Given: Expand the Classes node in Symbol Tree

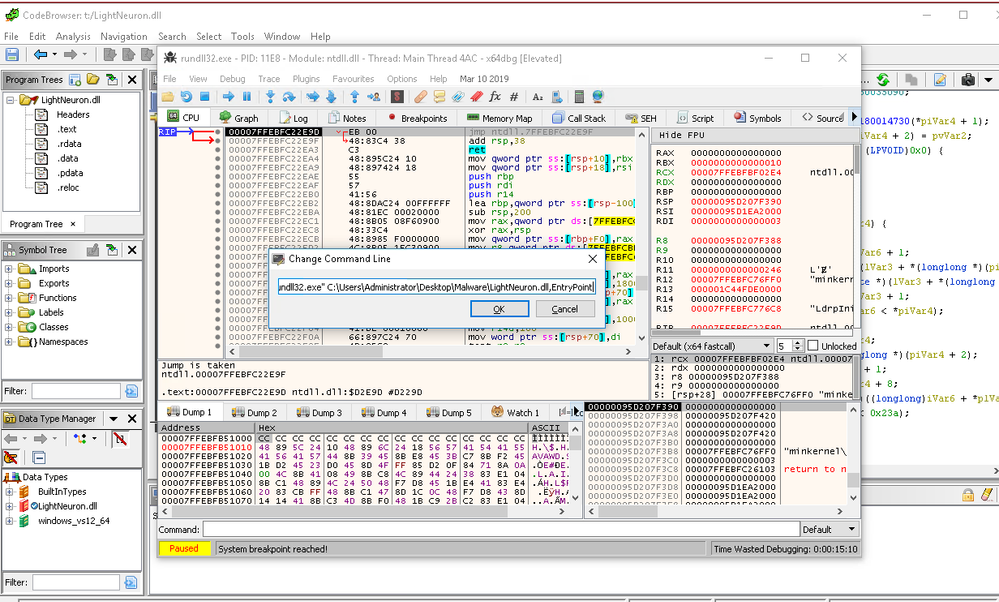Looking at the screenshot, I should 9,327.
